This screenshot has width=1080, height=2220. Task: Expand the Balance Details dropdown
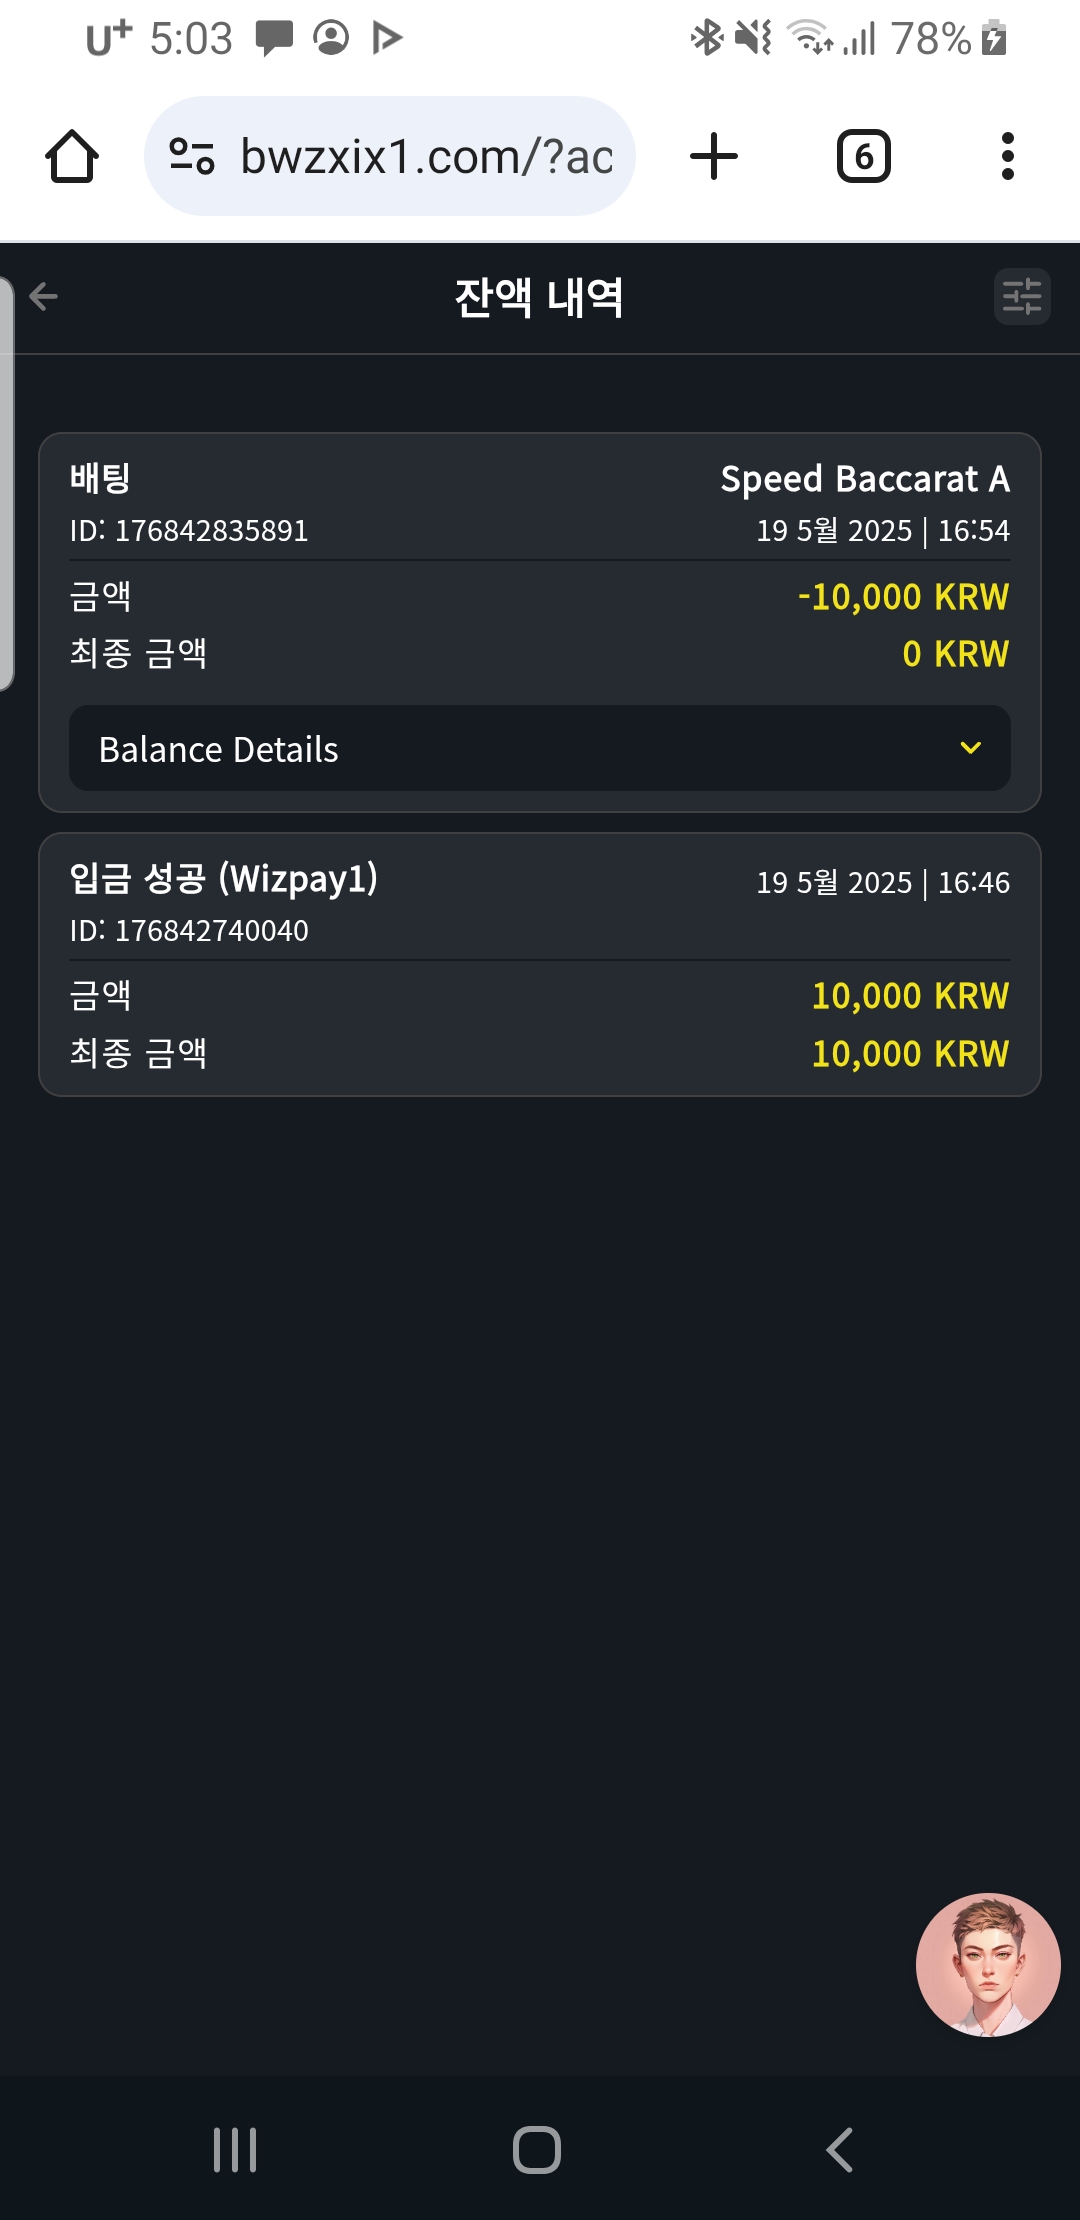[539, 749]
